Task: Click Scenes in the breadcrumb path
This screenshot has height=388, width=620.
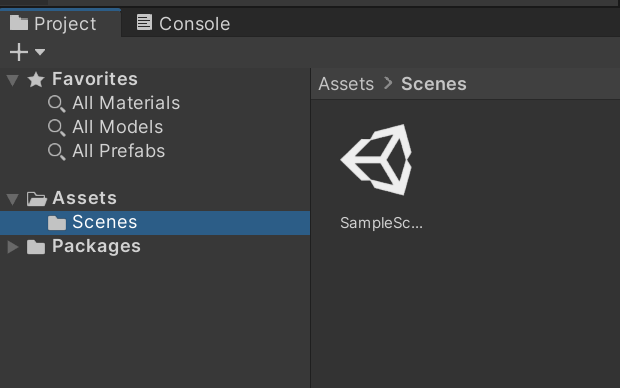Action: [434, 84]
